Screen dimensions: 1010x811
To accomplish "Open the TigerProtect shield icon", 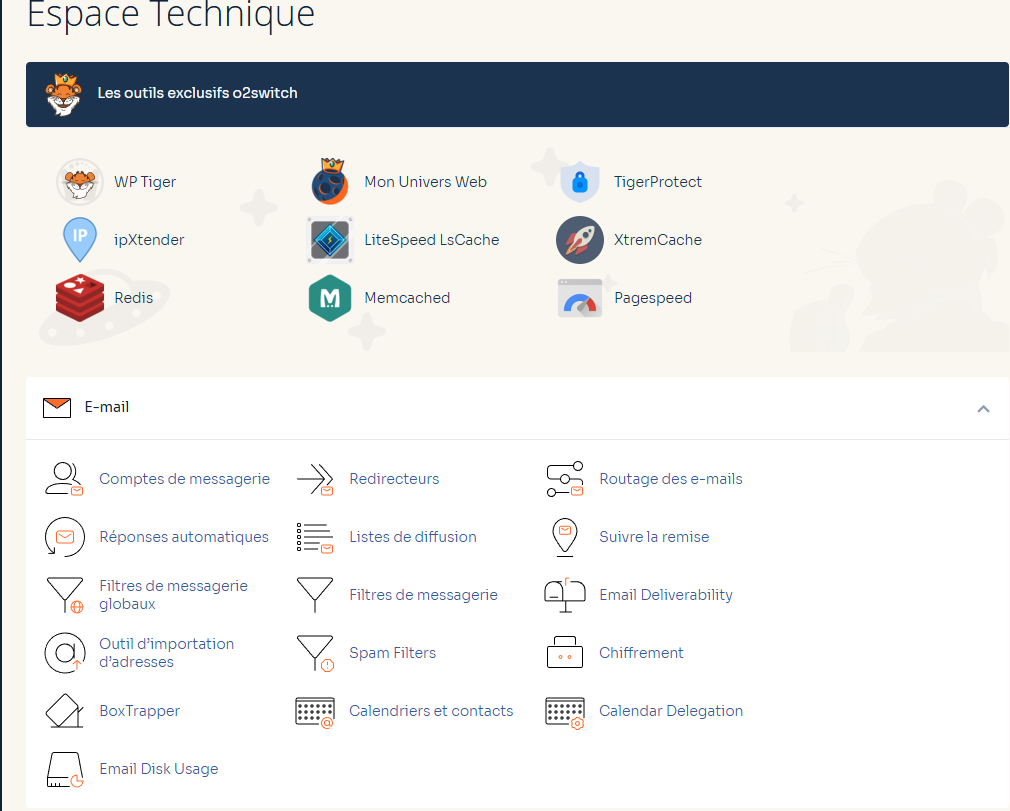I will coord(580,182).
